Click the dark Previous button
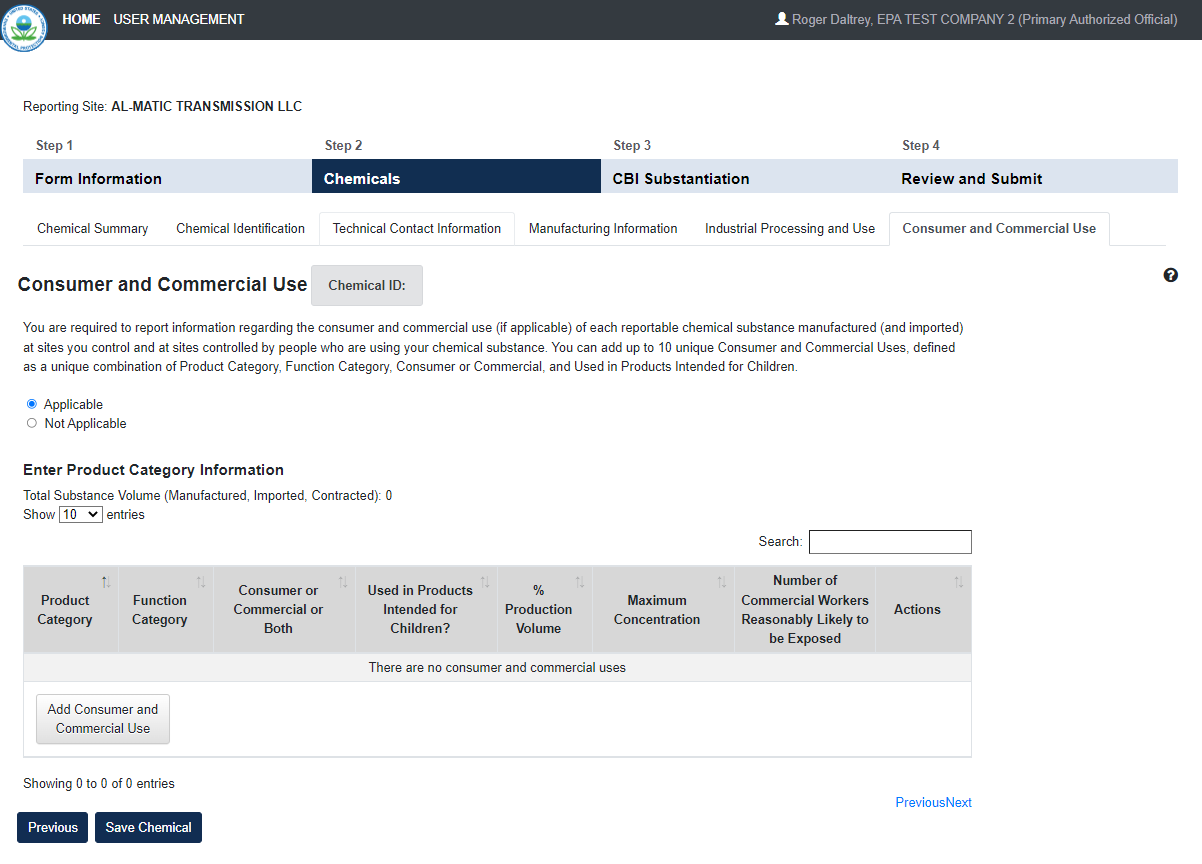This screenshot has height=864, width=1202. 53,827
